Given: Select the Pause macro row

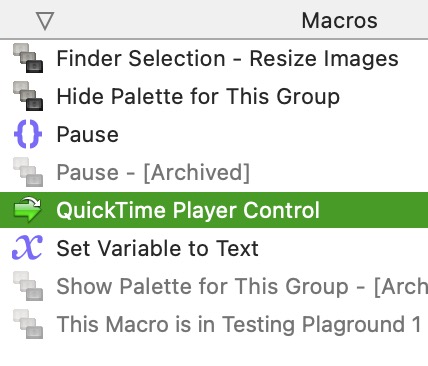Looking at the screenshot, I should [x=214, y=134].
